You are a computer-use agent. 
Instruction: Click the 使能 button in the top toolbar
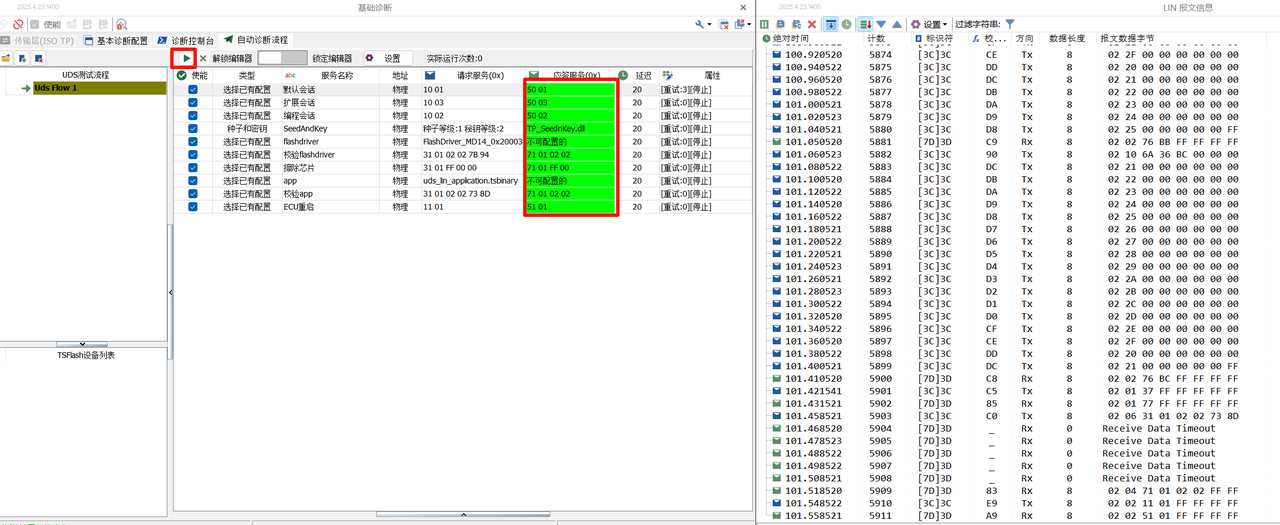(45, 24)
